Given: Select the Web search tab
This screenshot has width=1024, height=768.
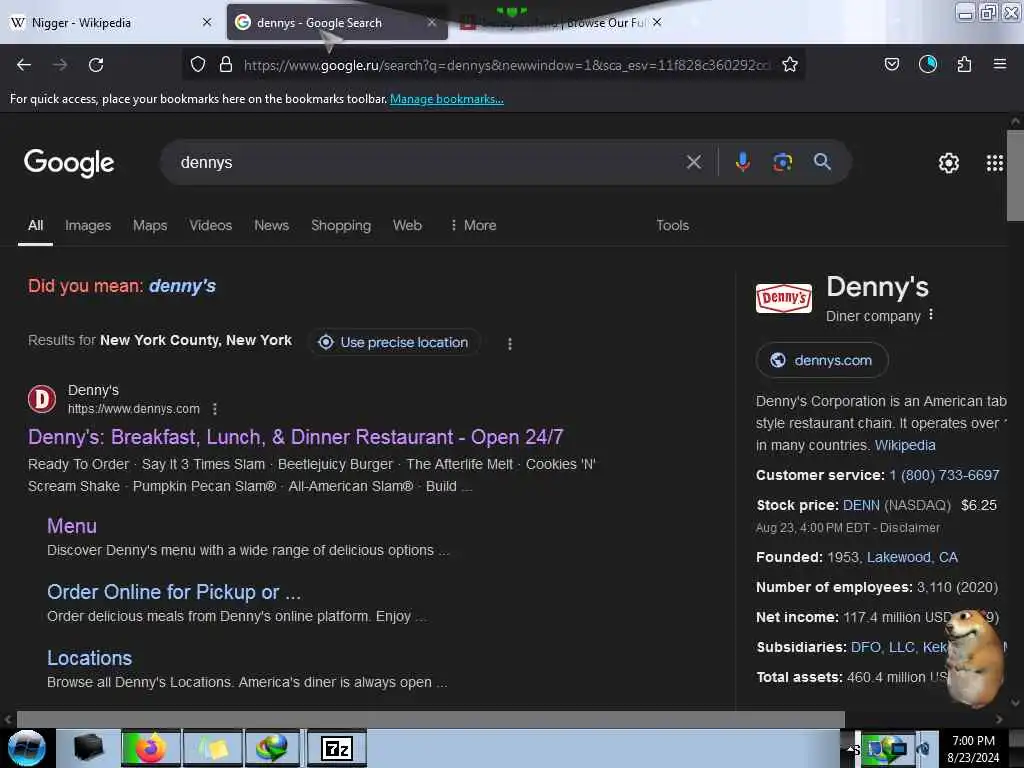Looking at the screenshot, I should 408,225.
